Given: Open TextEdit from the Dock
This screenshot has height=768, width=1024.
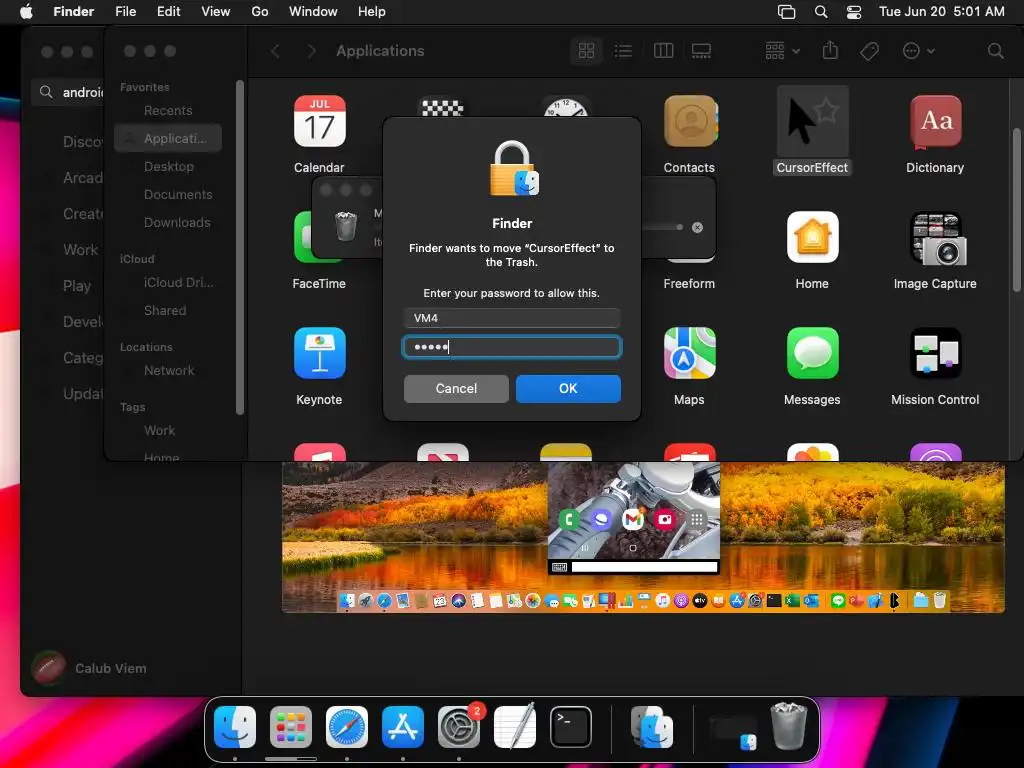Looking at the screenshot, I should tap(515, 726).
